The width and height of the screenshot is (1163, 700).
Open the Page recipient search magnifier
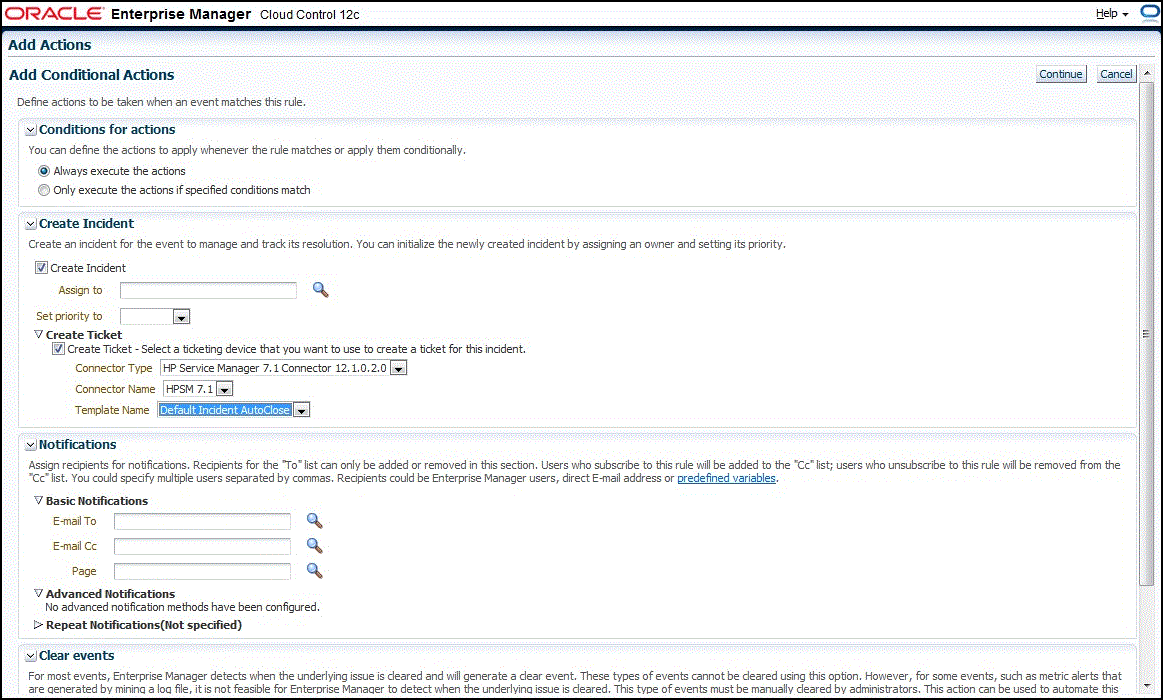314,571
